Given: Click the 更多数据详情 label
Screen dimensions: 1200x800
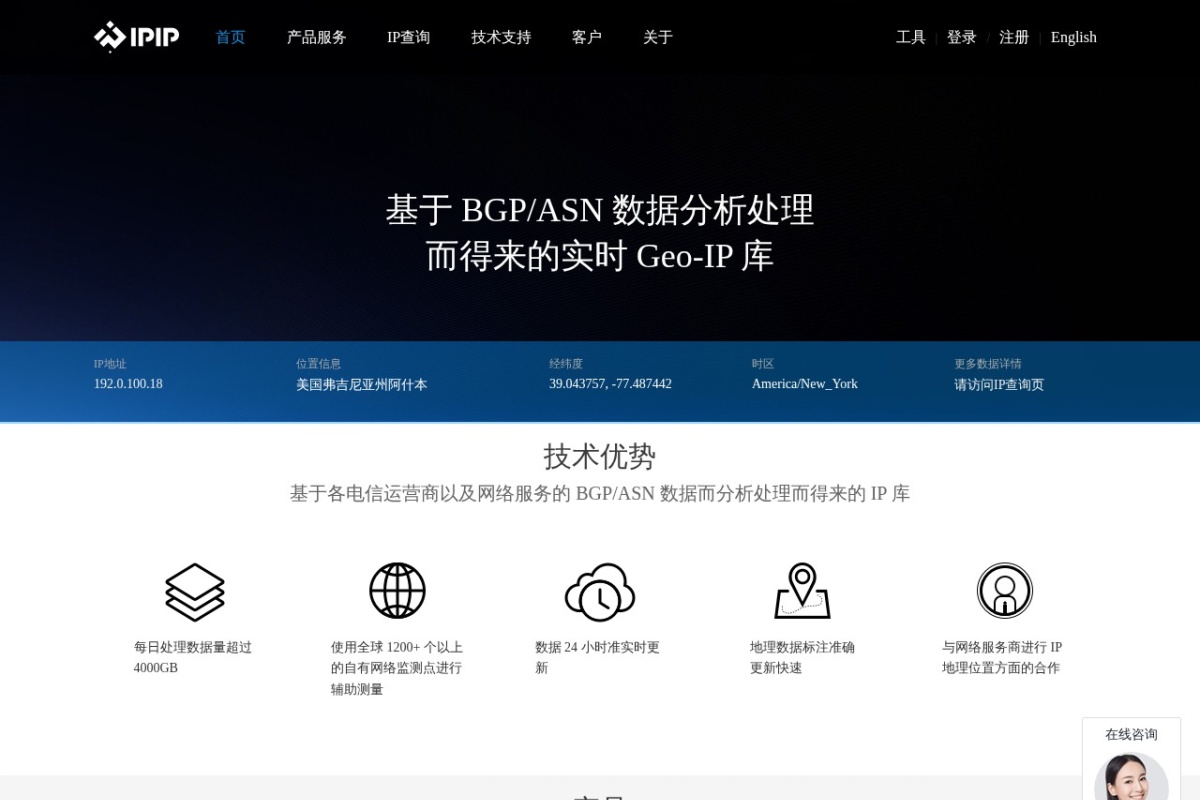Looking at the screenshot, I should [988, 364].
